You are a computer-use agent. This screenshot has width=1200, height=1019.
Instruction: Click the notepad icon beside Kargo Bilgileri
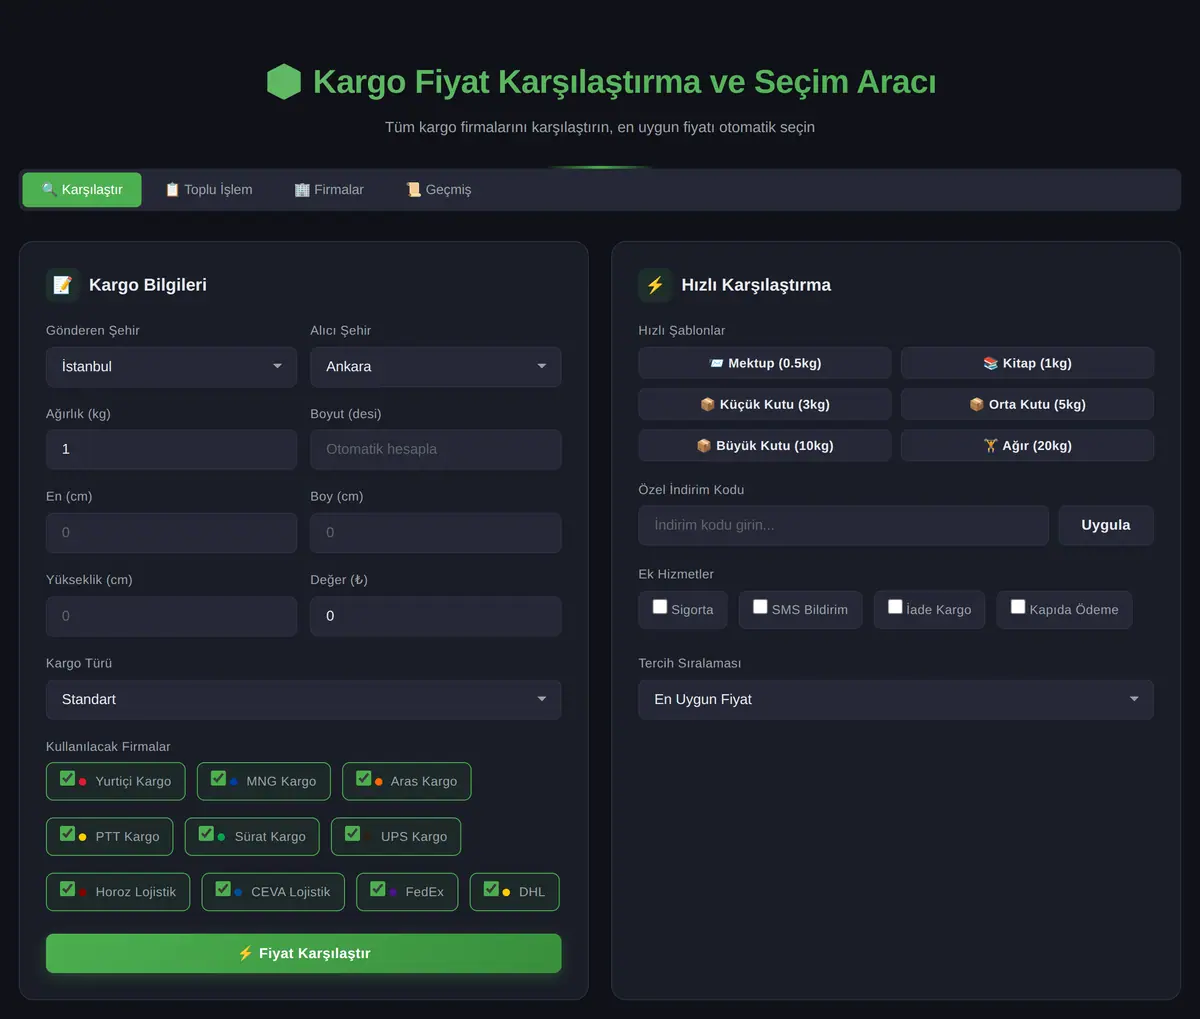(x=63, y=285)
